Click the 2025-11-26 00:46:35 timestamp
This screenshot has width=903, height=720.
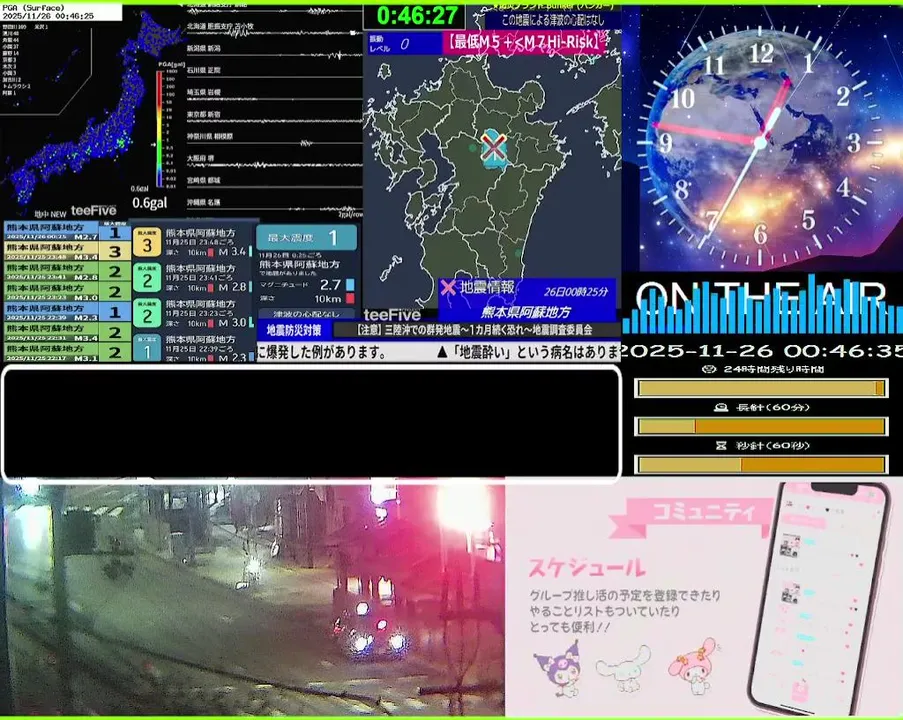tap(761, 351)
